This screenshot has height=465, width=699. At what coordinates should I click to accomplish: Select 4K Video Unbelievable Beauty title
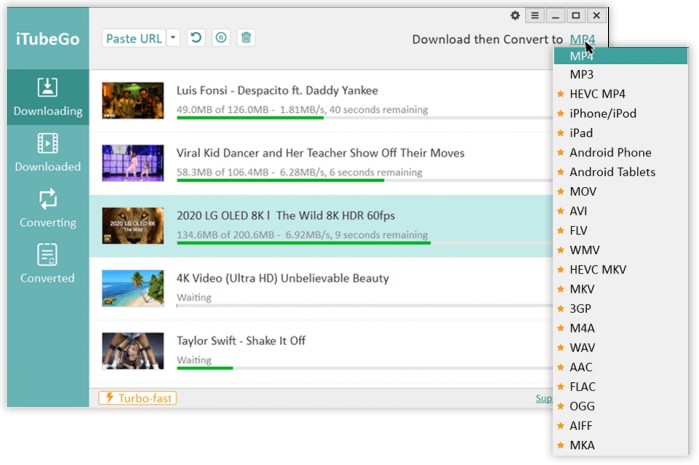pyautogui.click(x=283, y=278)
